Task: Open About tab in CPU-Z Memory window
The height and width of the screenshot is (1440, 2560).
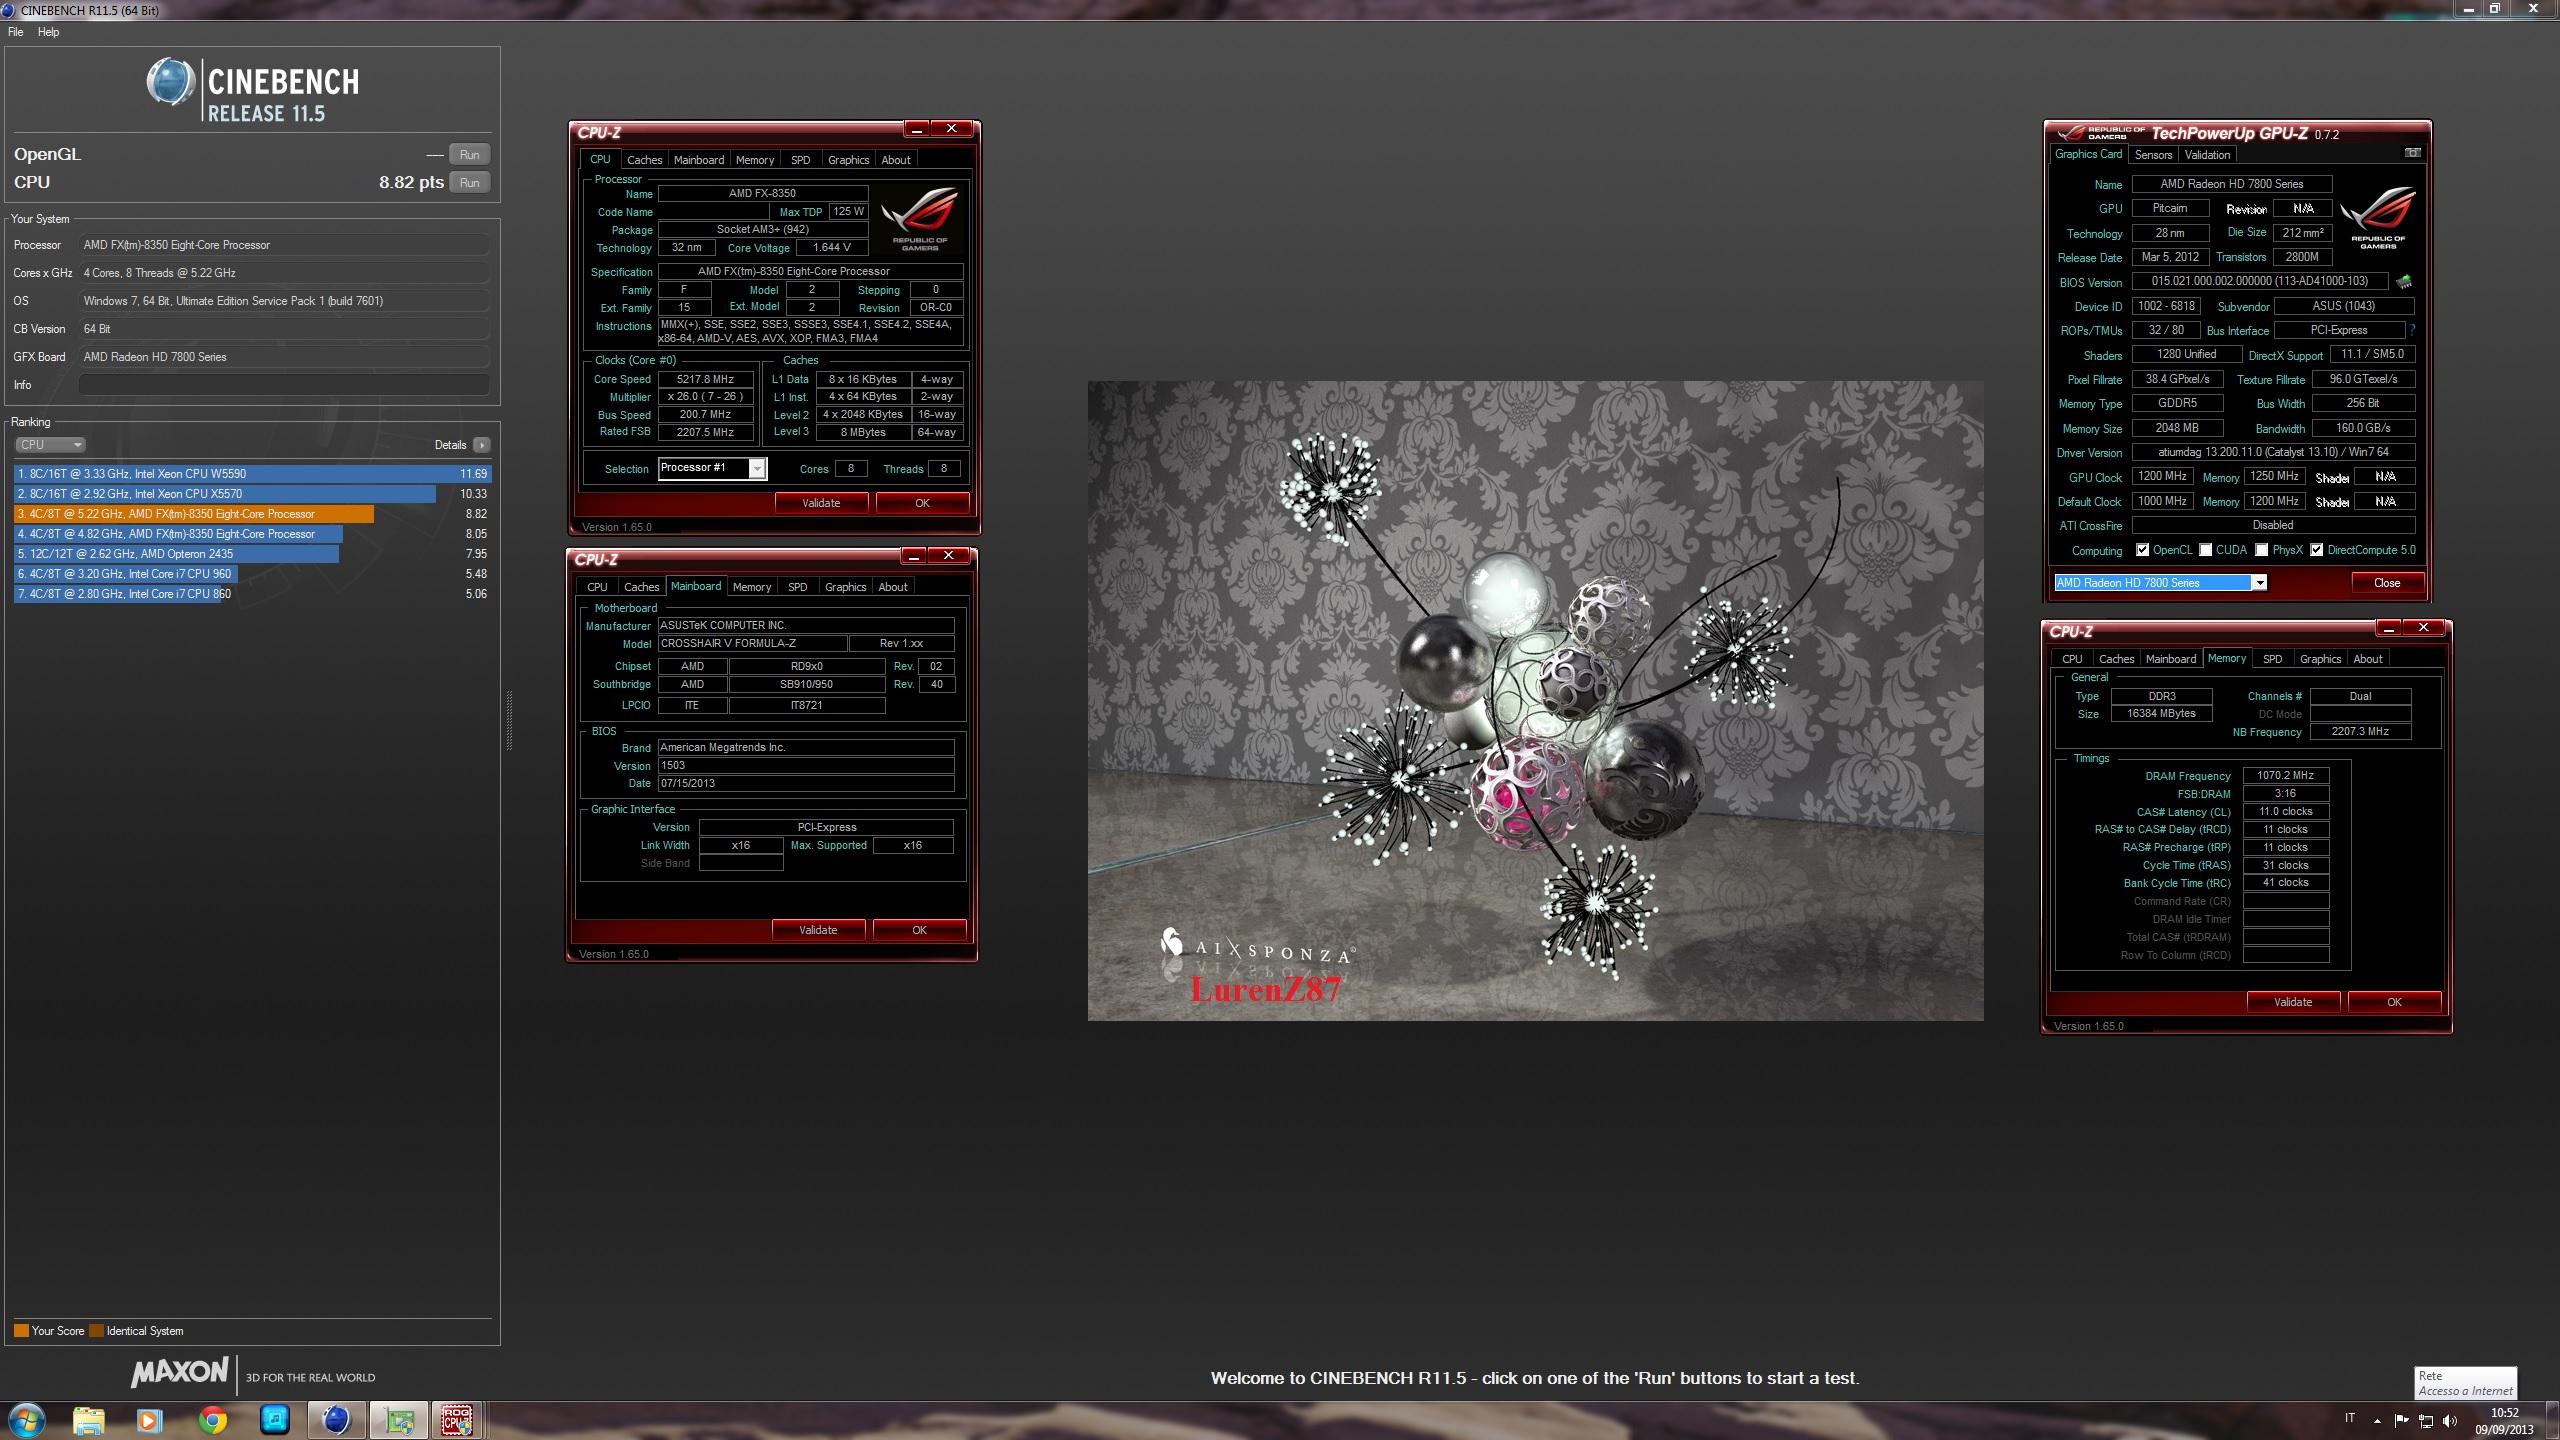Action: (x=2367, y=659)
